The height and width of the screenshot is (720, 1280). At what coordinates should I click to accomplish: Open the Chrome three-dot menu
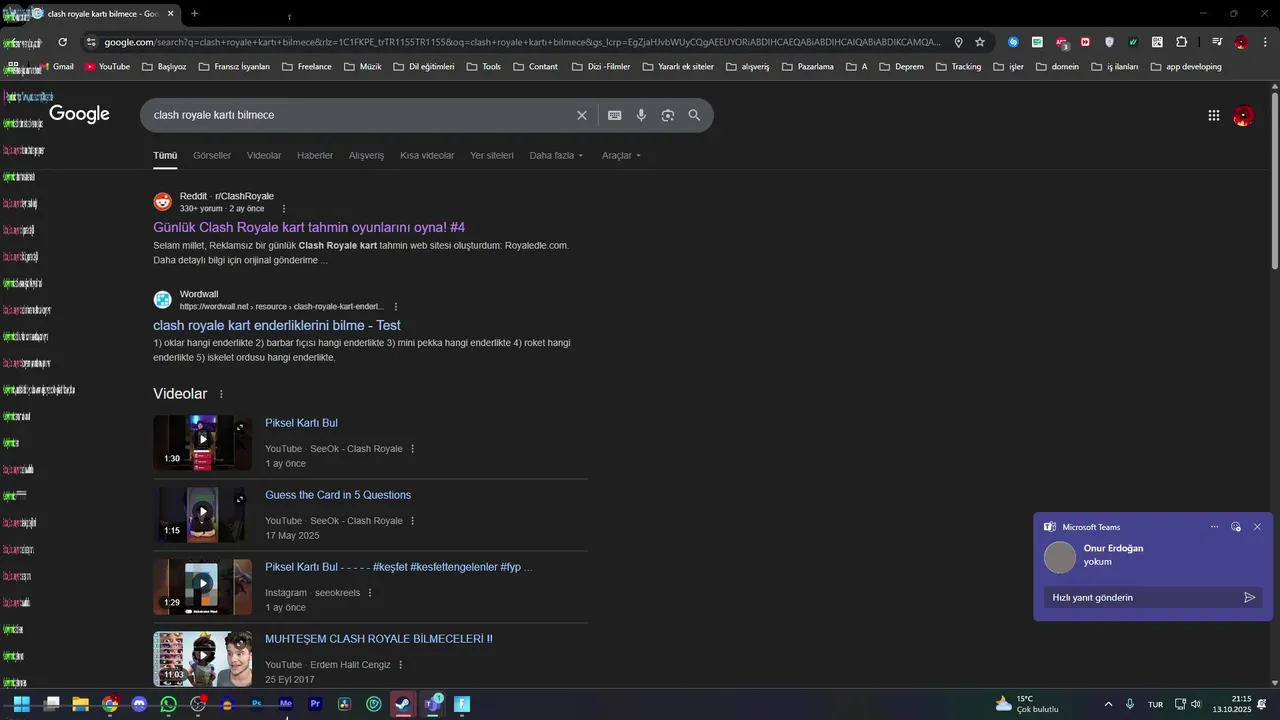pyautogui.click(x=1264, y=42)
